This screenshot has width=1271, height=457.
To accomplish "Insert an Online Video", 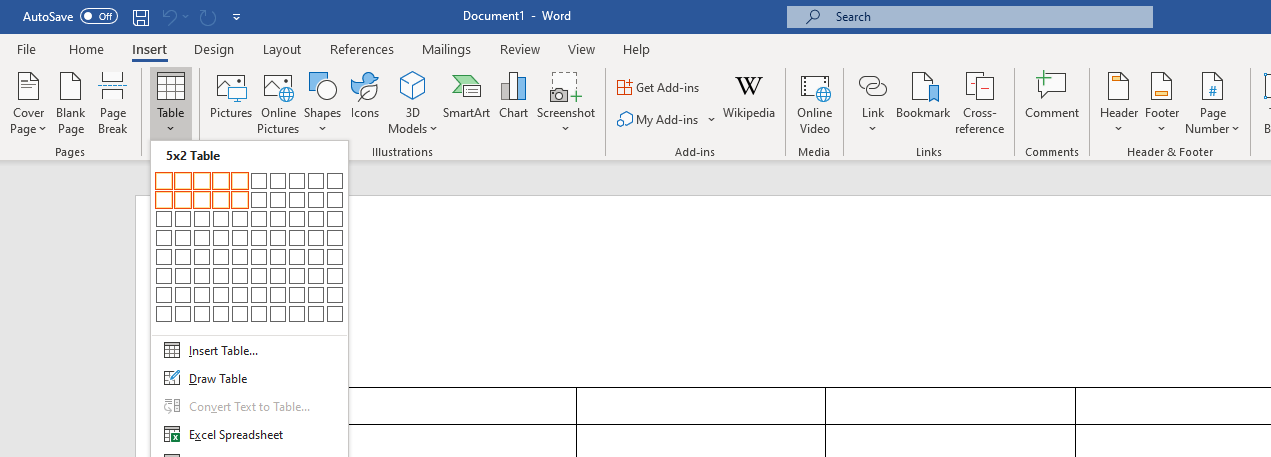I will click(x=815, y=103).
